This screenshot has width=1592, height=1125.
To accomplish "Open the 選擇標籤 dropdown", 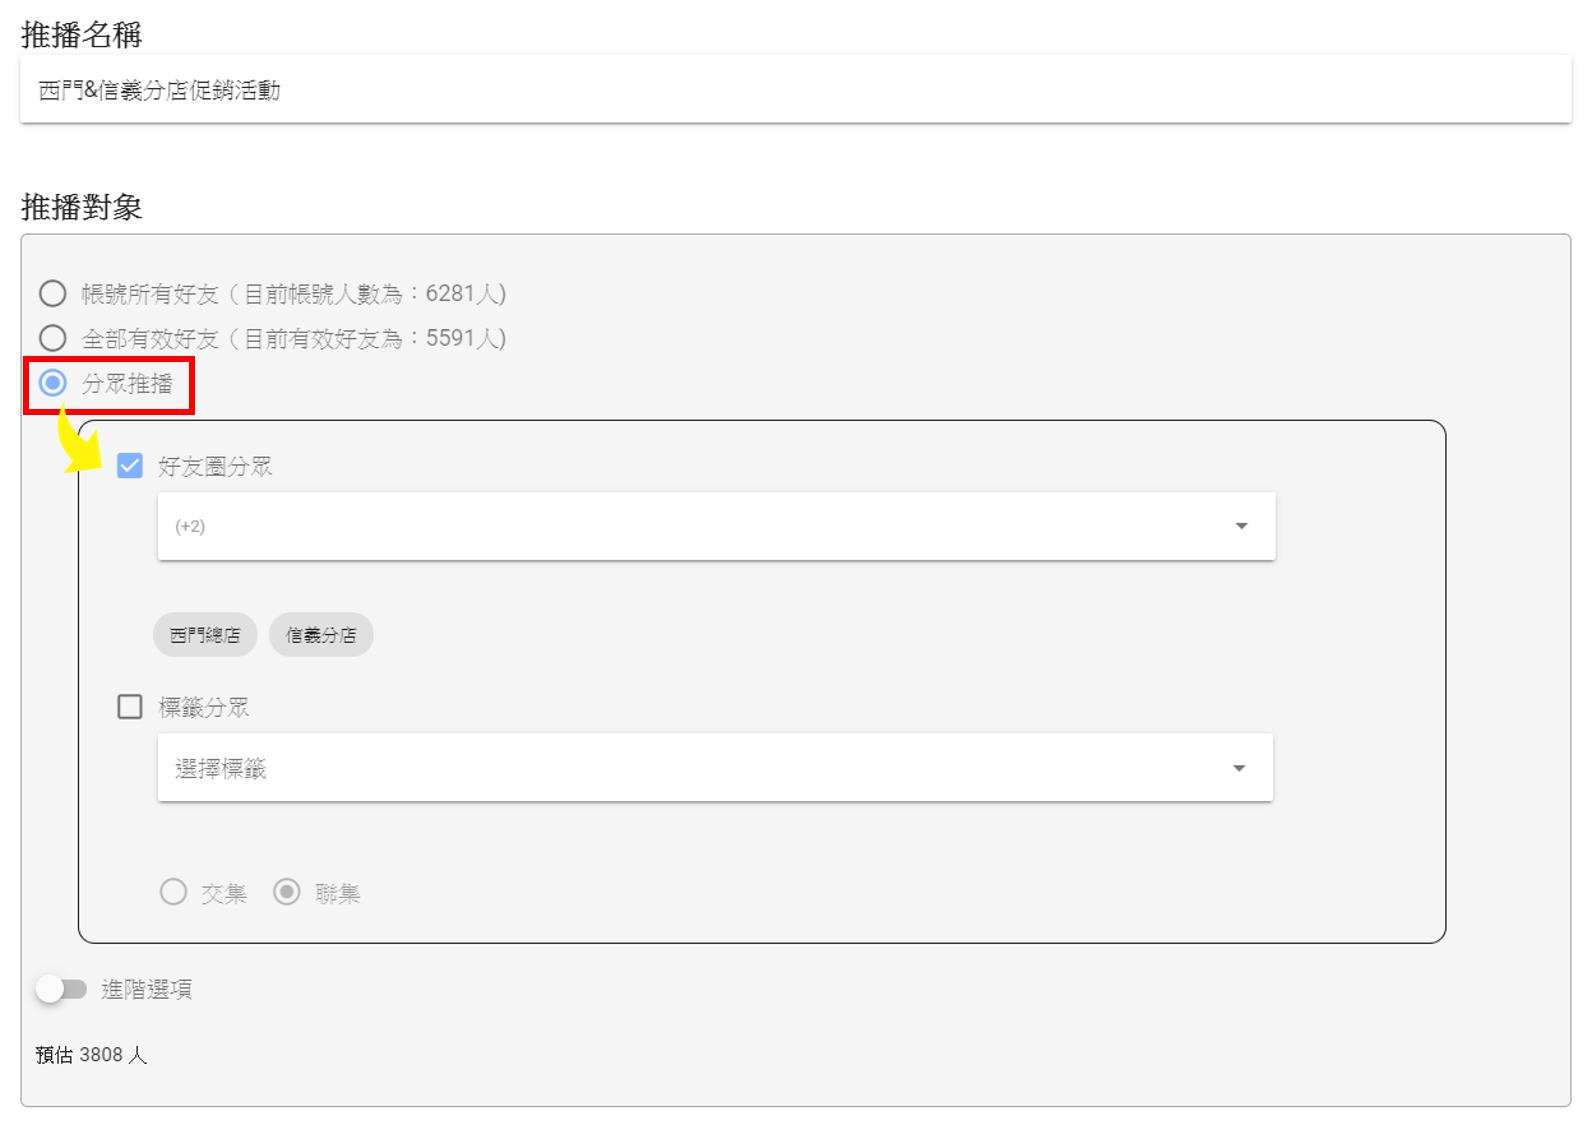I will pos(700,768).
